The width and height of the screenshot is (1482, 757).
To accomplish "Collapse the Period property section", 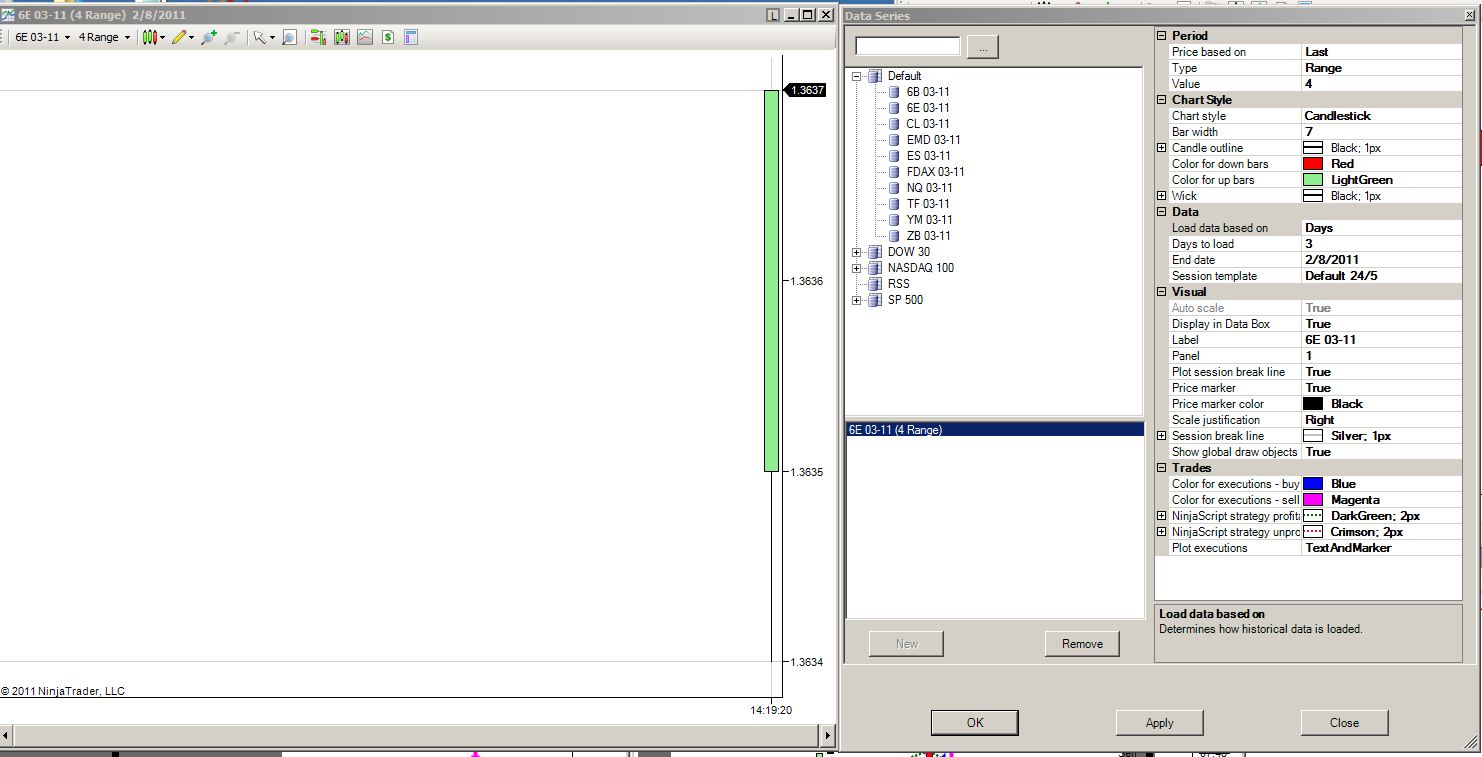I will pos(1162,36).
